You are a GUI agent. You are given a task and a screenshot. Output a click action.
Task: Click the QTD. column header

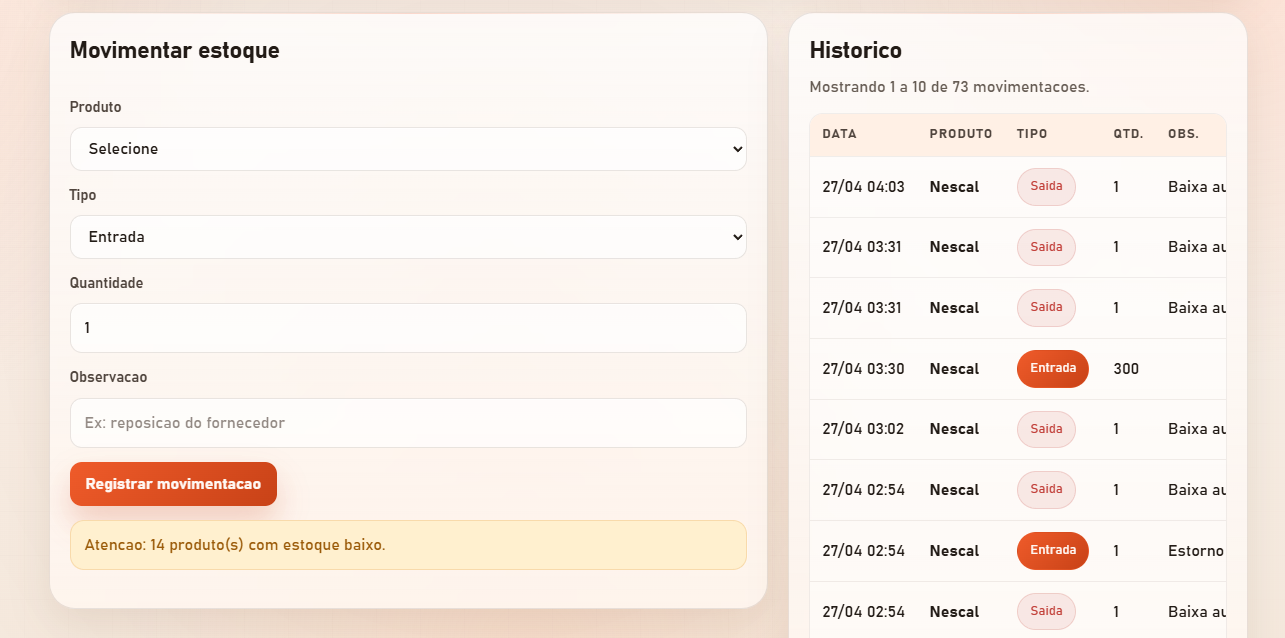coord(1128,134)
